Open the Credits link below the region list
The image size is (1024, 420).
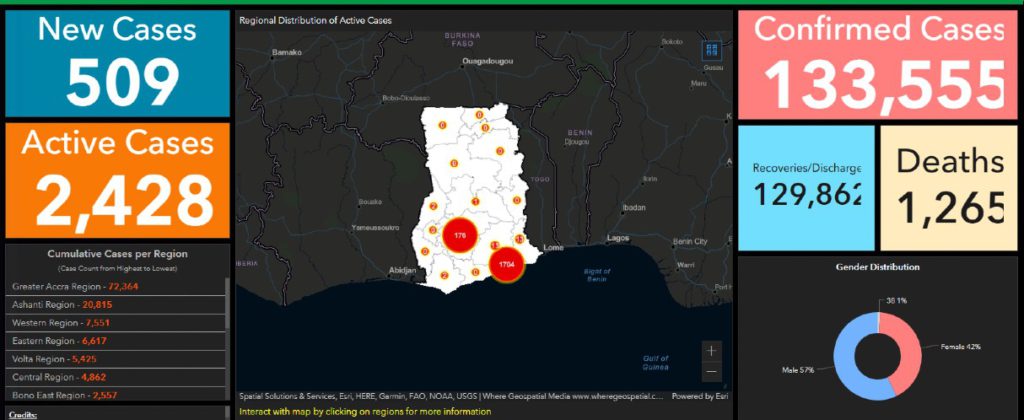pos(22,415)
